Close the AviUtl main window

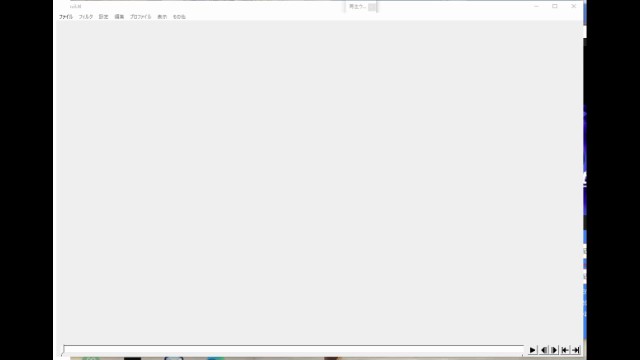tap(573, 6)
